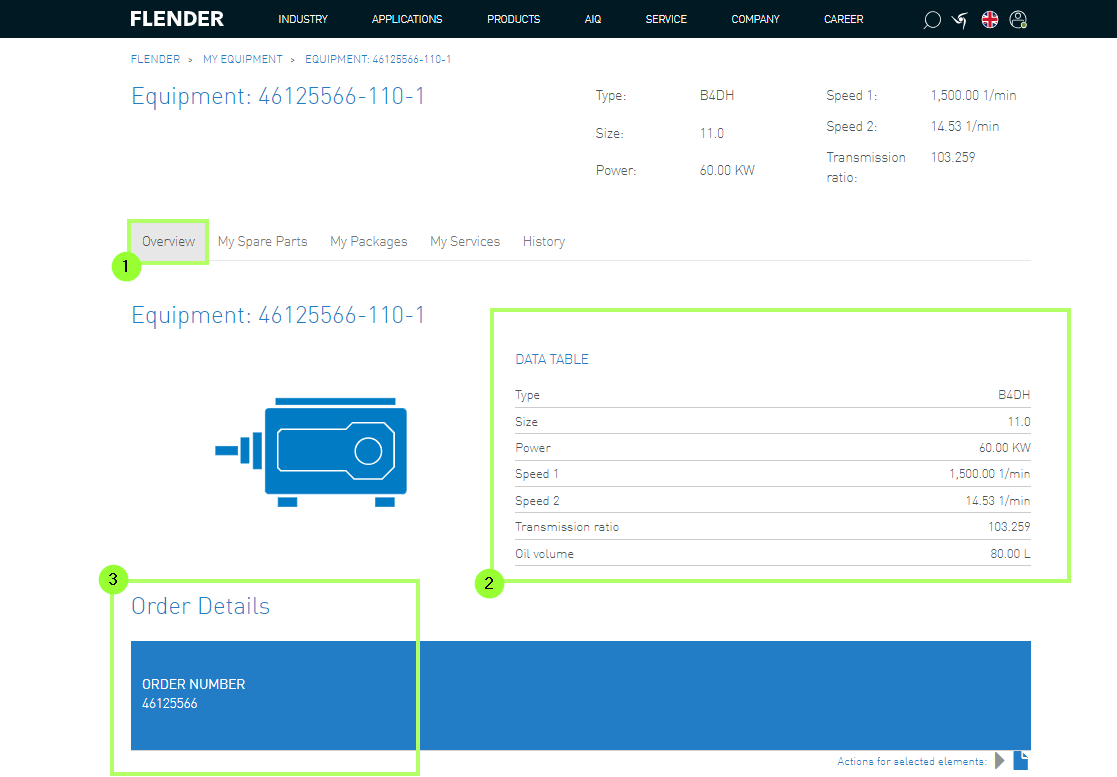
Task: Click Speed 2 value in data table
Action: [997, 501]
